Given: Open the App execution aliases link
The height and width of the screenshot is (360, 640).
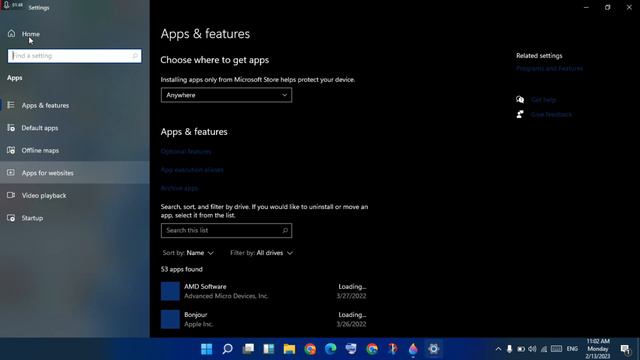Looking at the screenshot, I should (192, 170).
